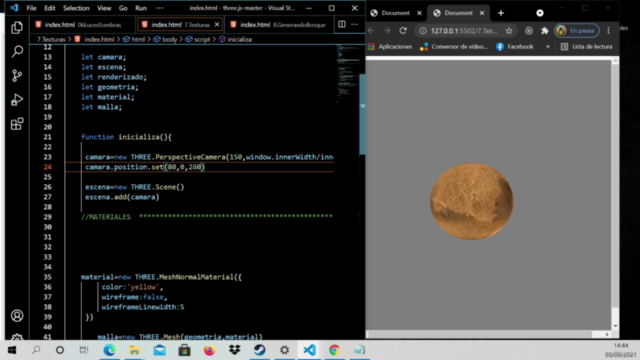Open the Run and Debug view
Screen dimensions: 640x360
(17, 100)
